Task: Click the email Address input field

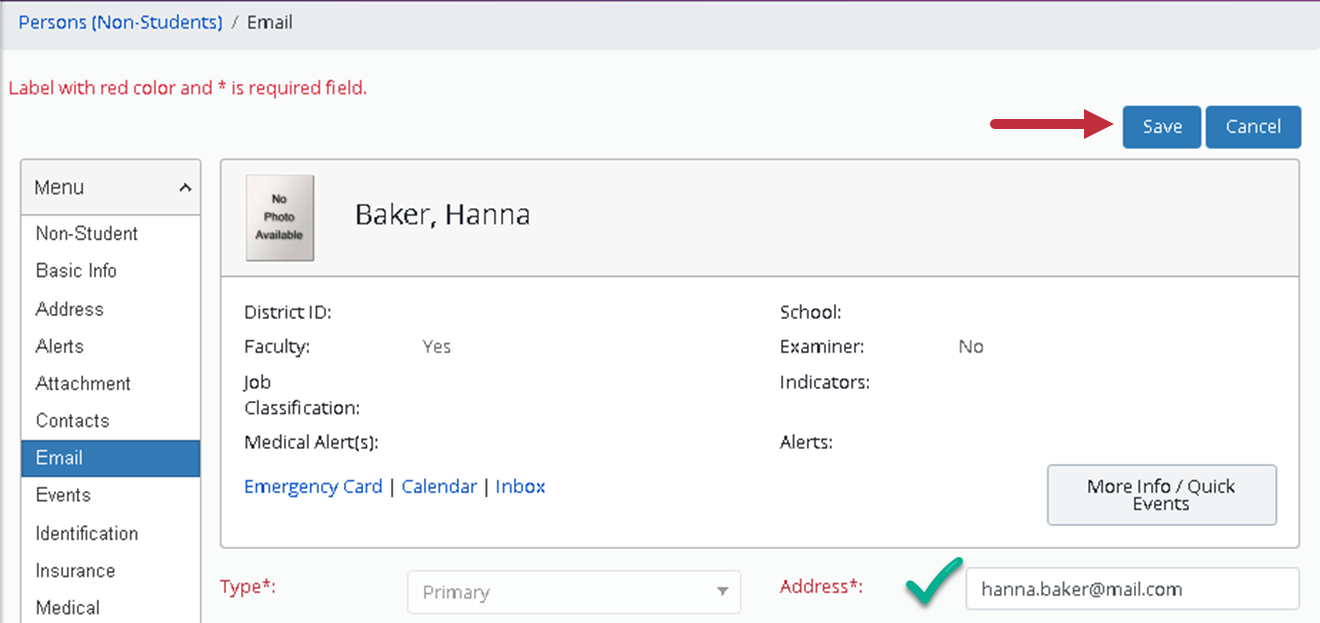Action: [1130, 589]
